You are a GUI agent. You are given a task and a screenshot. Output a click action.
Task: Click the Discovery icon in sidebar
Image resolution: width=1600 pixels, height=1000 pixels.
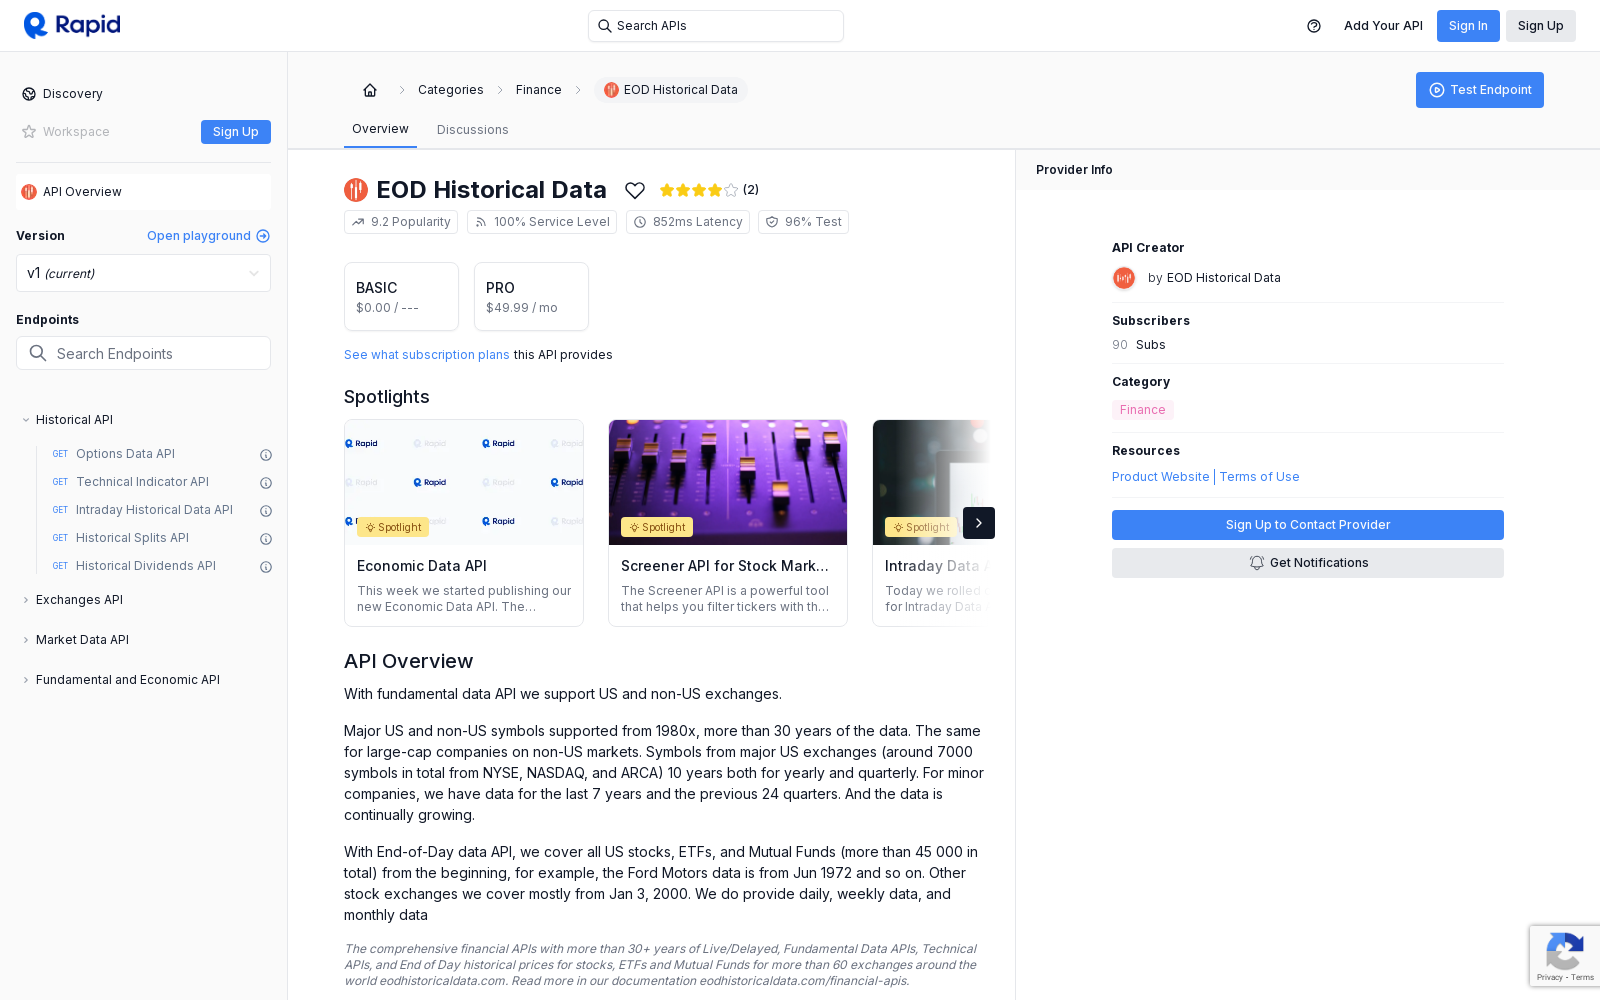[29, 94]
